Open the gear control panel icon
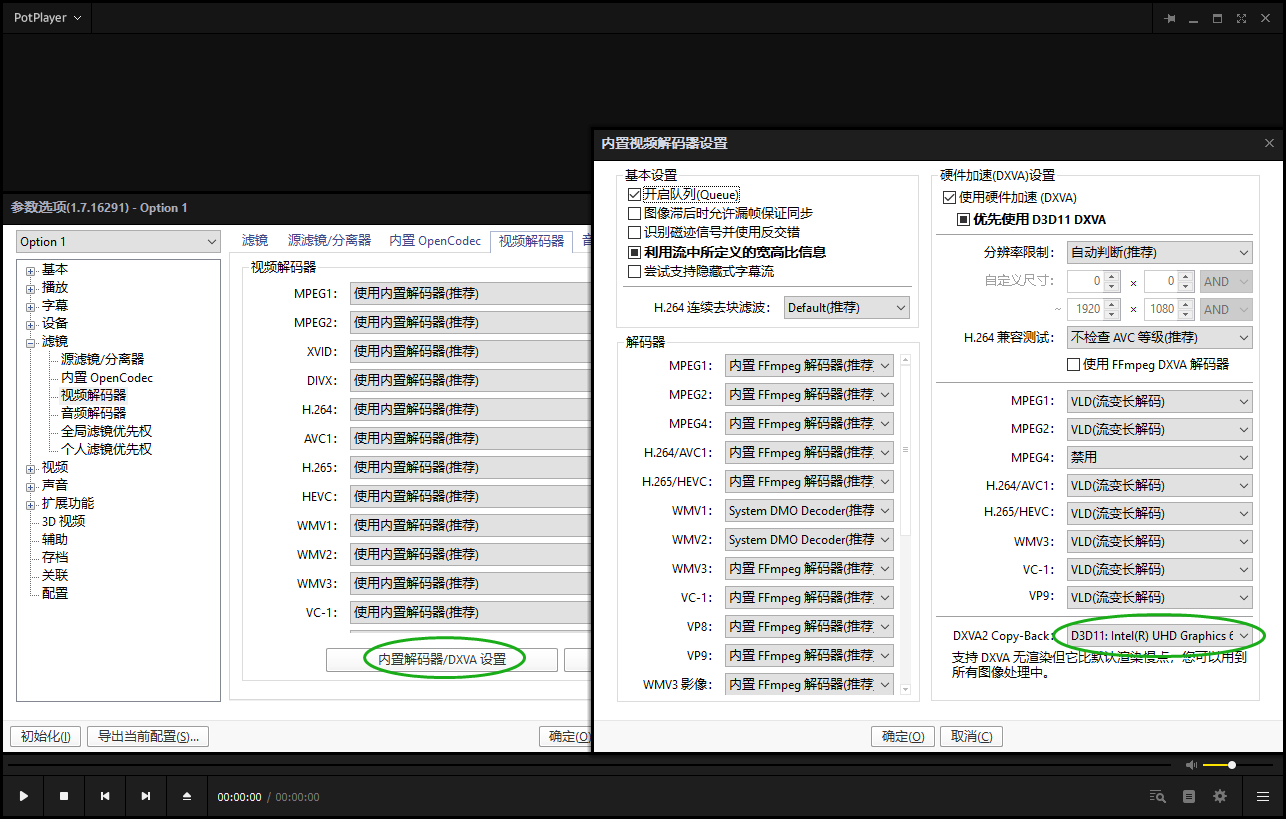 point(1220,797)
